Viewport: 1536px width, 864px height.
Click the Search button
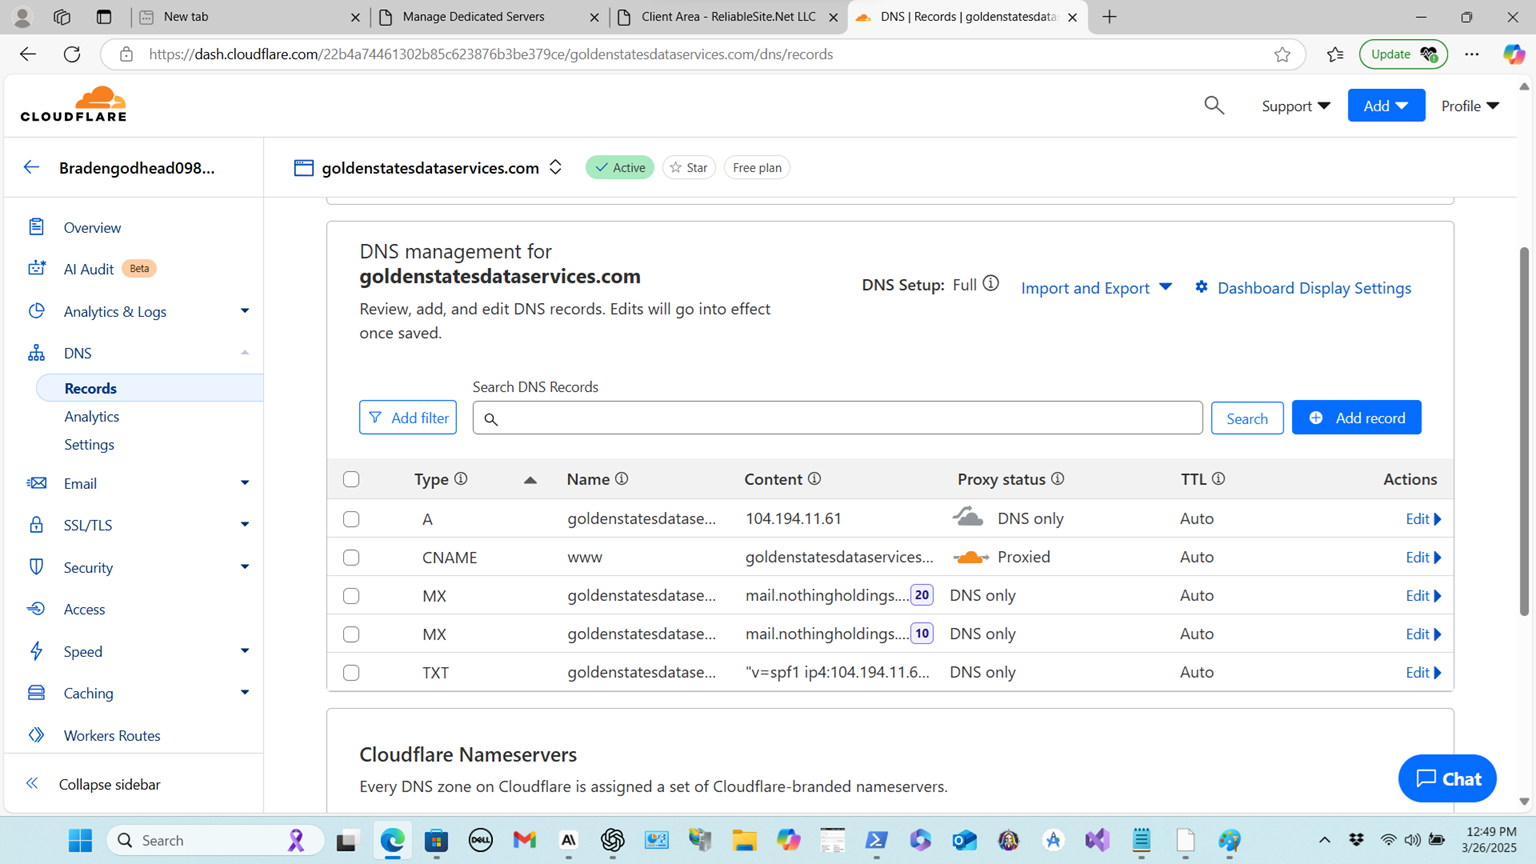tap(1247, 418)
